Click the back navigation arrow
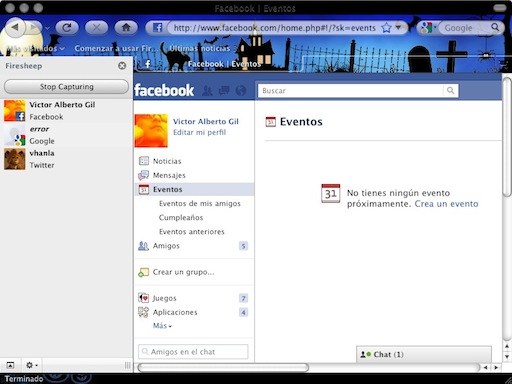512x384 pixels. [x=14, y=28]
